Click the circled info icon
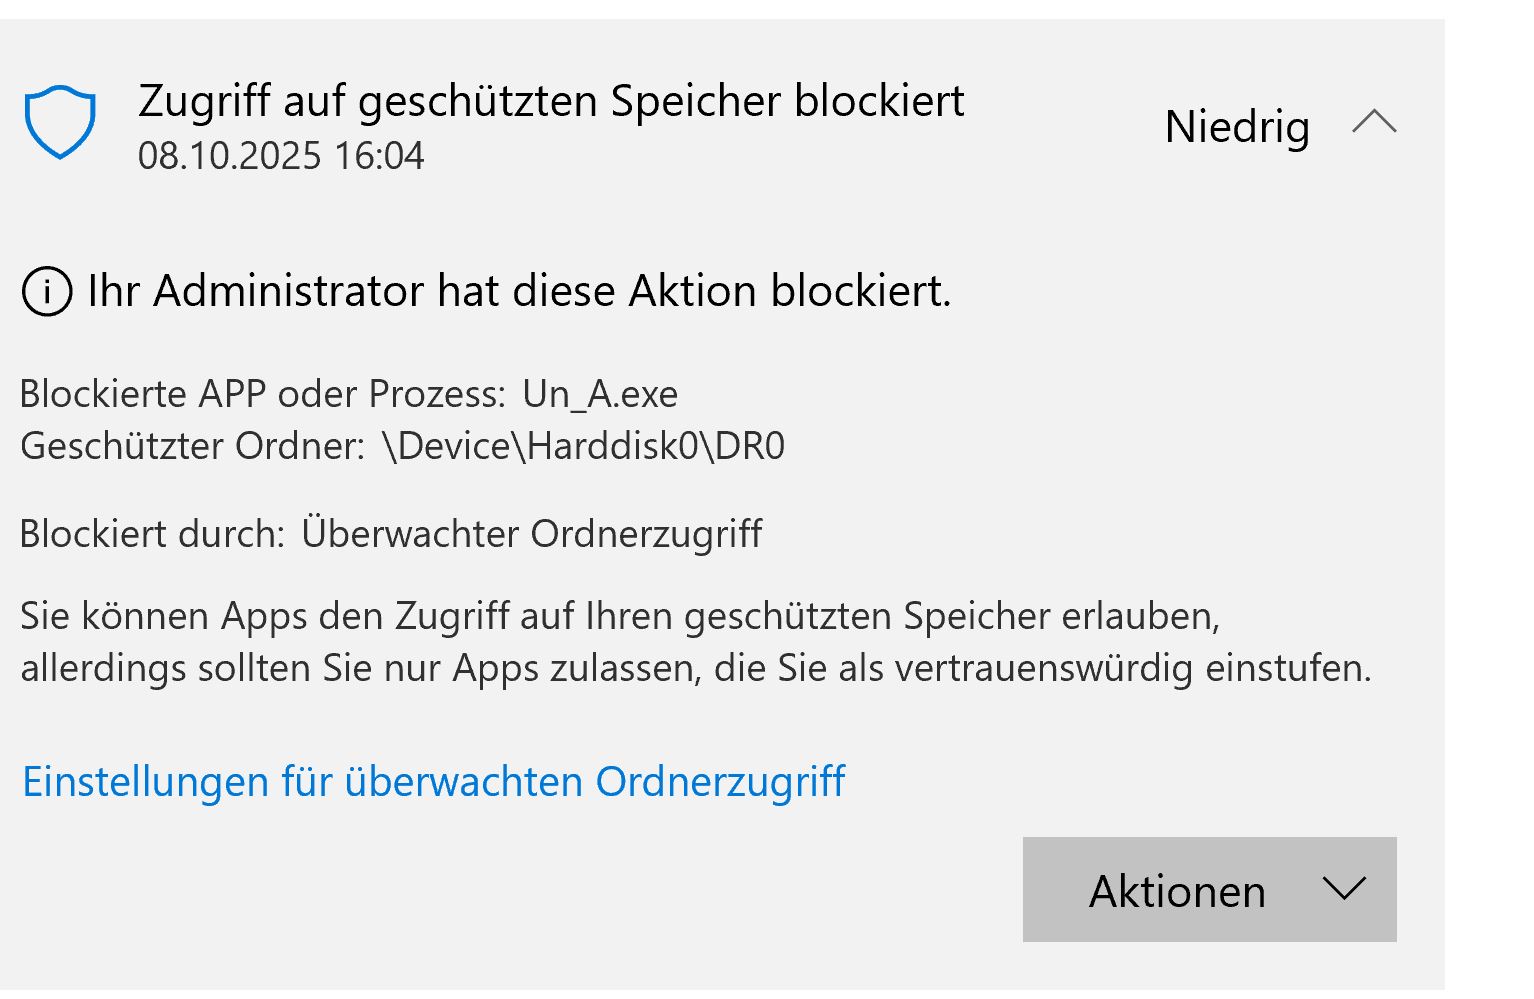Screen dimensions: 1534x999 46,292
